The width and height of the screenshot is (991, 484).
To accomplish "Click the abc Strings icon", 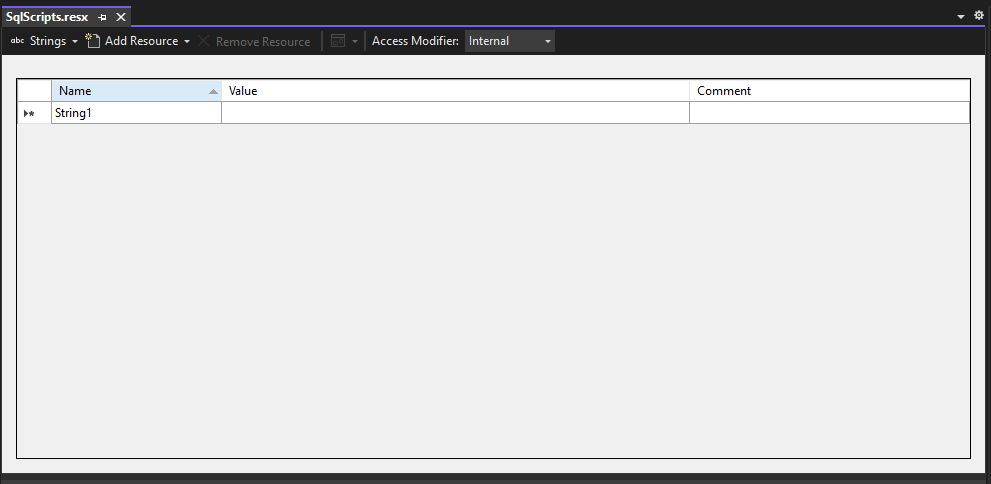I will pos(18,41).
